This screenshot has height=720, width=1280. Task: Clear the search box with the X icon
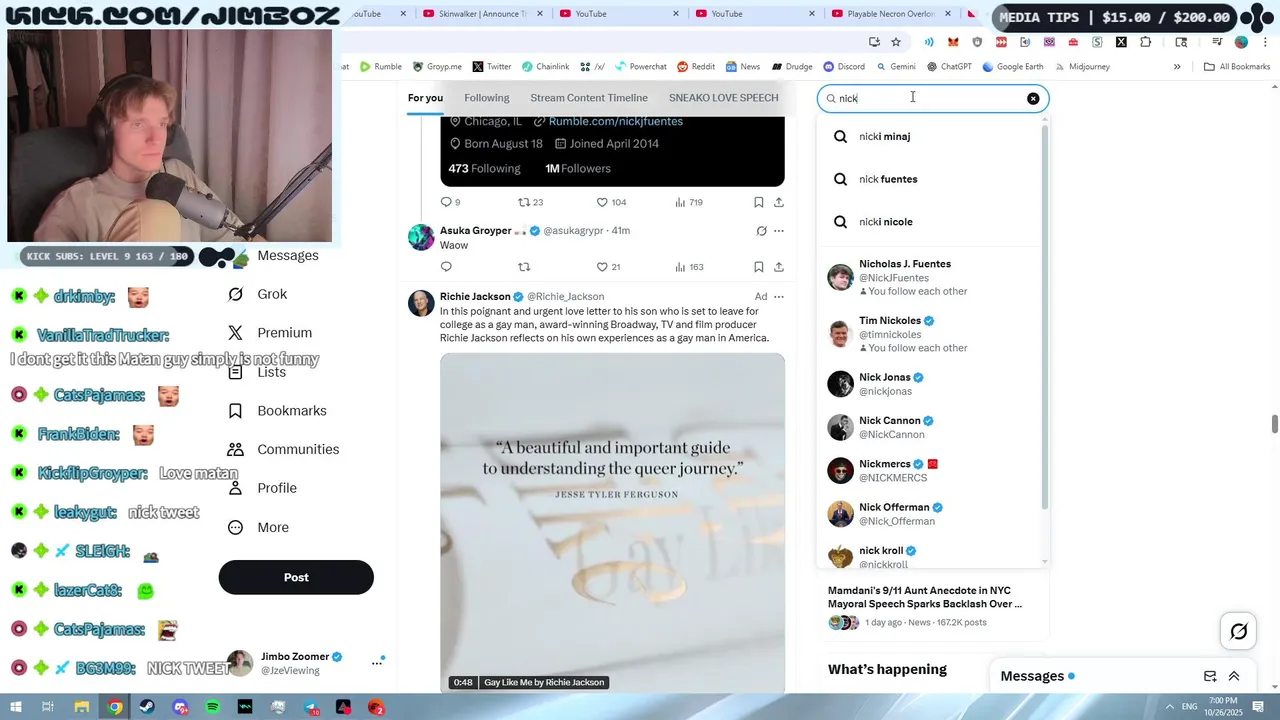(x=1033, y=98)
